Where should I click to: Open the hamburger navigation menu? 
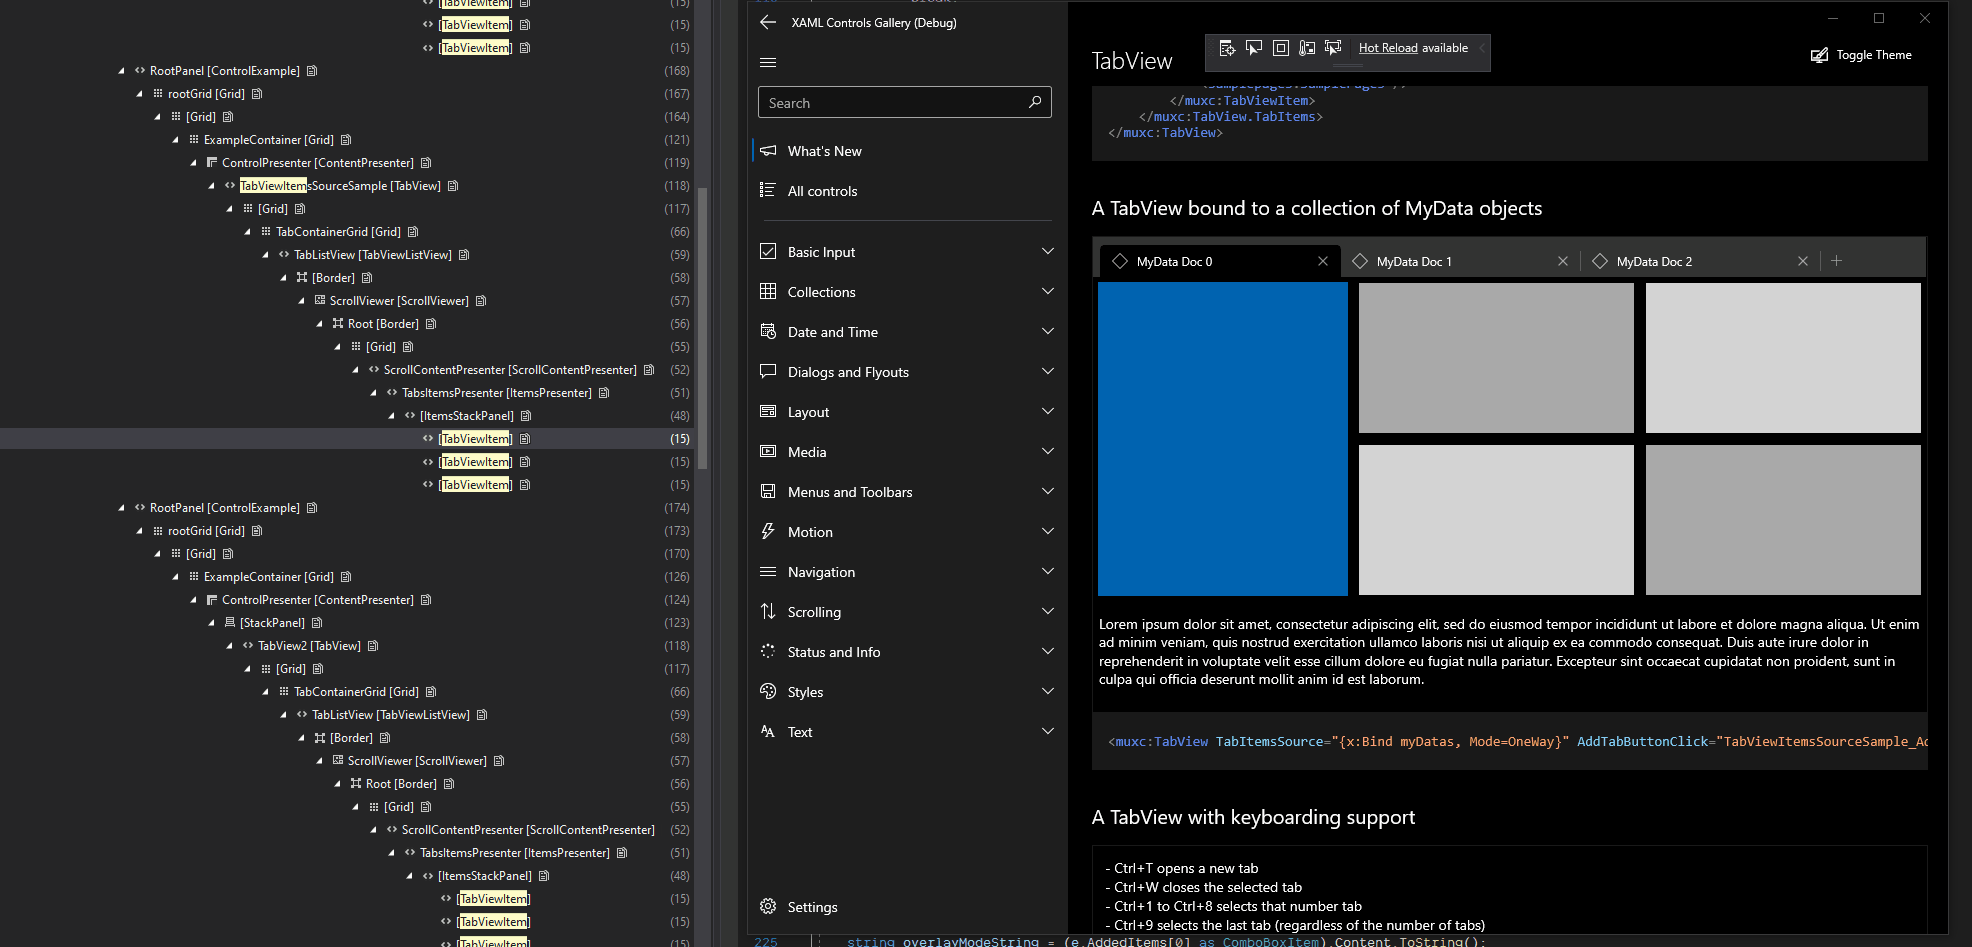(768, 61)
